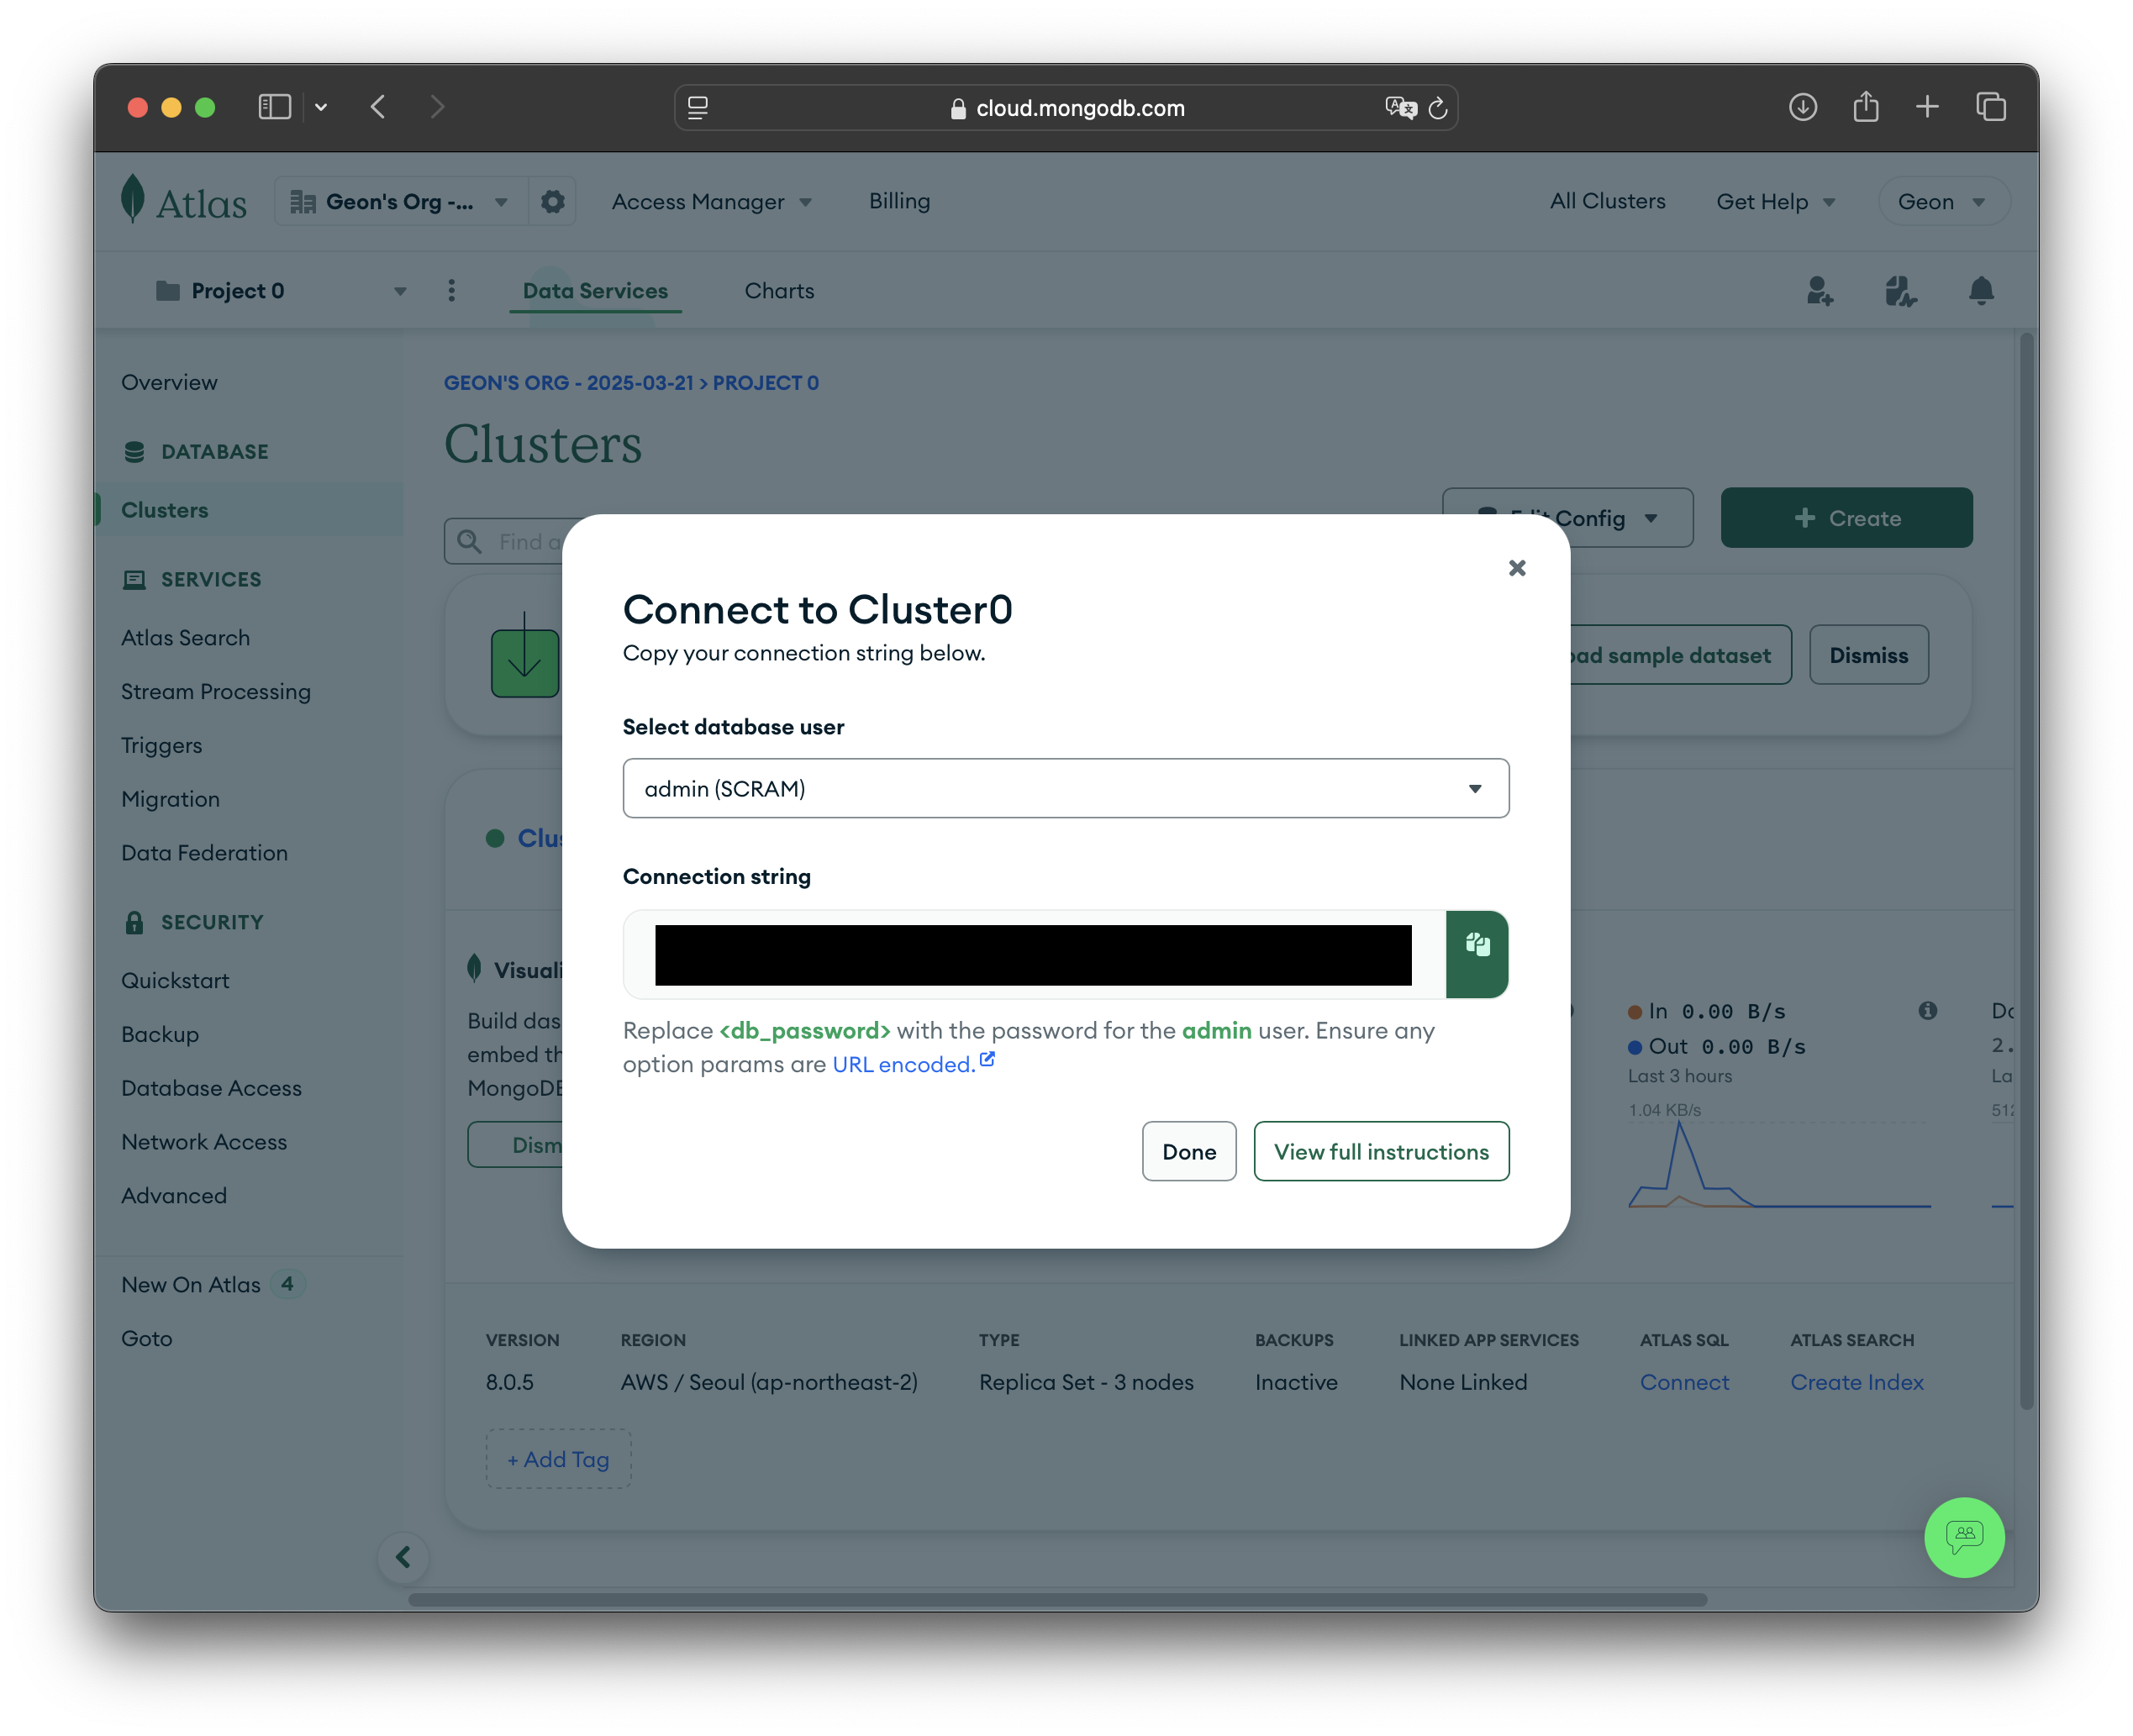Image resolution: width=2133 pixels, height=1736 pixels.
Task: Expand the Geon's Org selector
Action: click(400, 202)
